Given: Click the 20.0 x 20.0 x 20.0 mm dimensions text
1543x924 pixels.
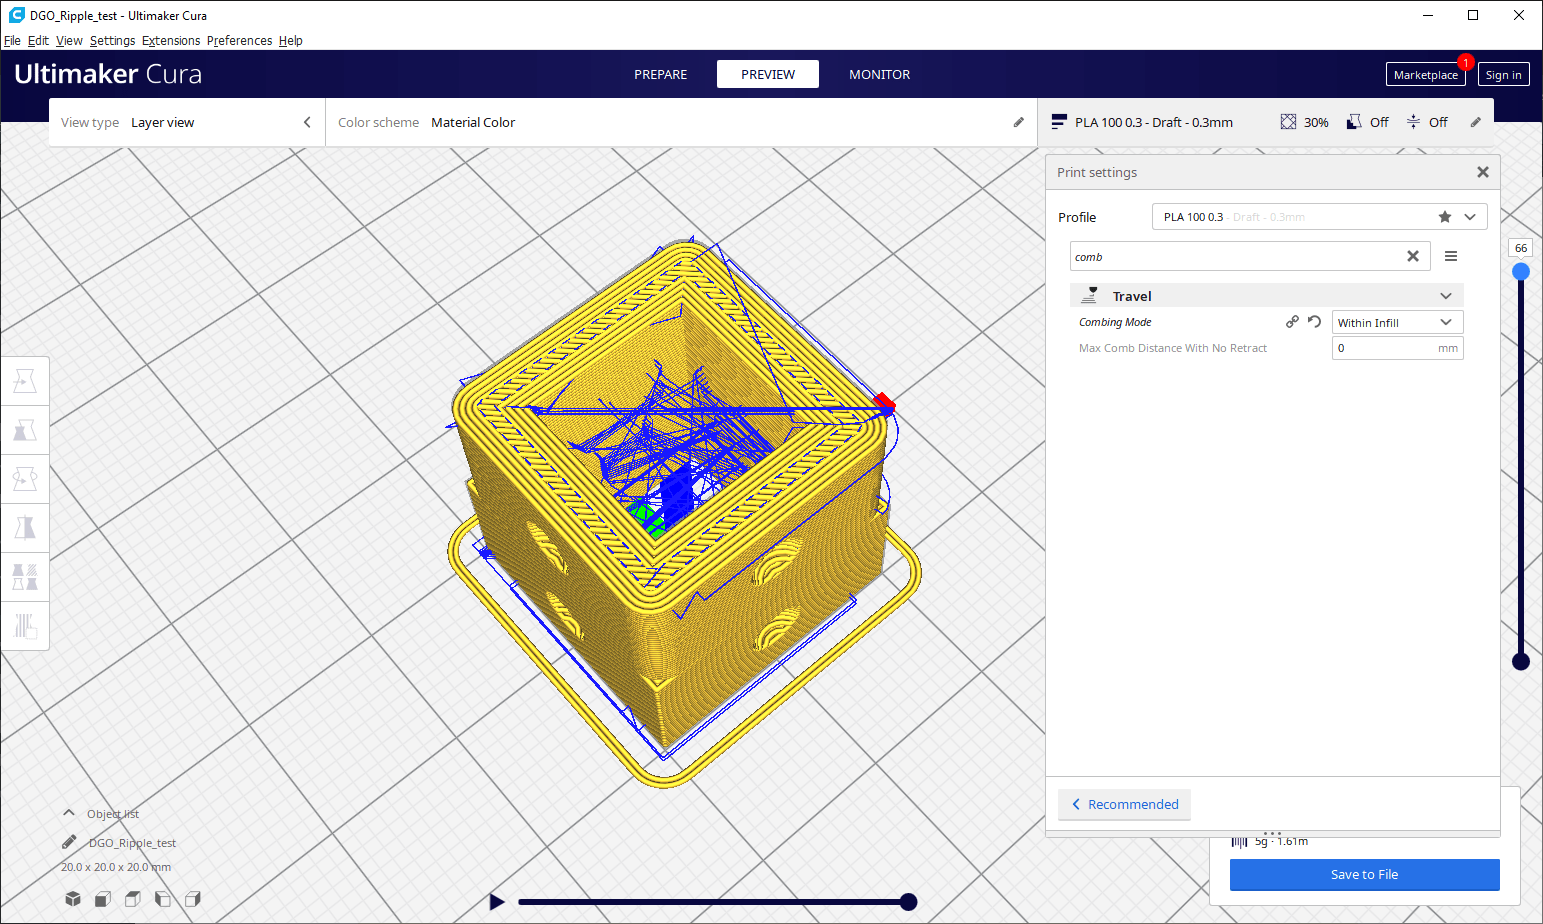Looking at the screenshot, I should 116,867.
